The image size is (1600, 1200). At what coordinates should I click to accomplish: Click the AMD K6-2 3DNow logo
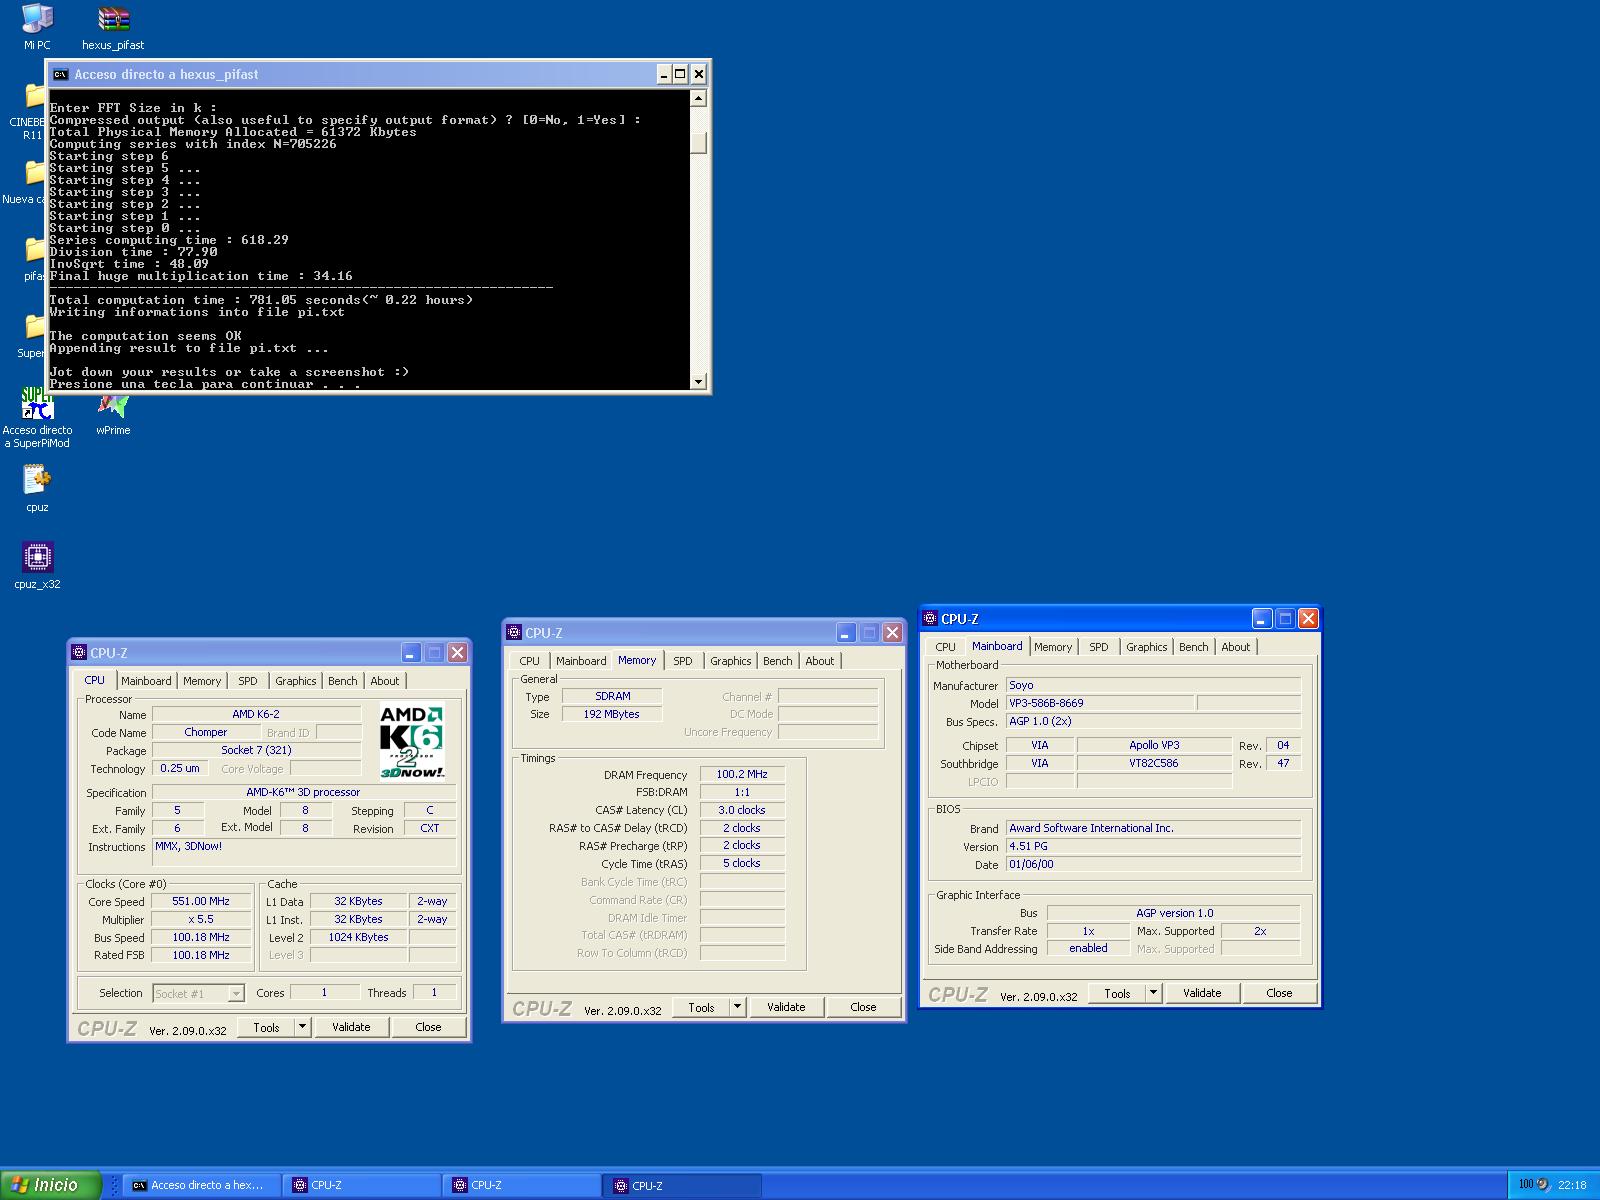[x=412, y=742]
